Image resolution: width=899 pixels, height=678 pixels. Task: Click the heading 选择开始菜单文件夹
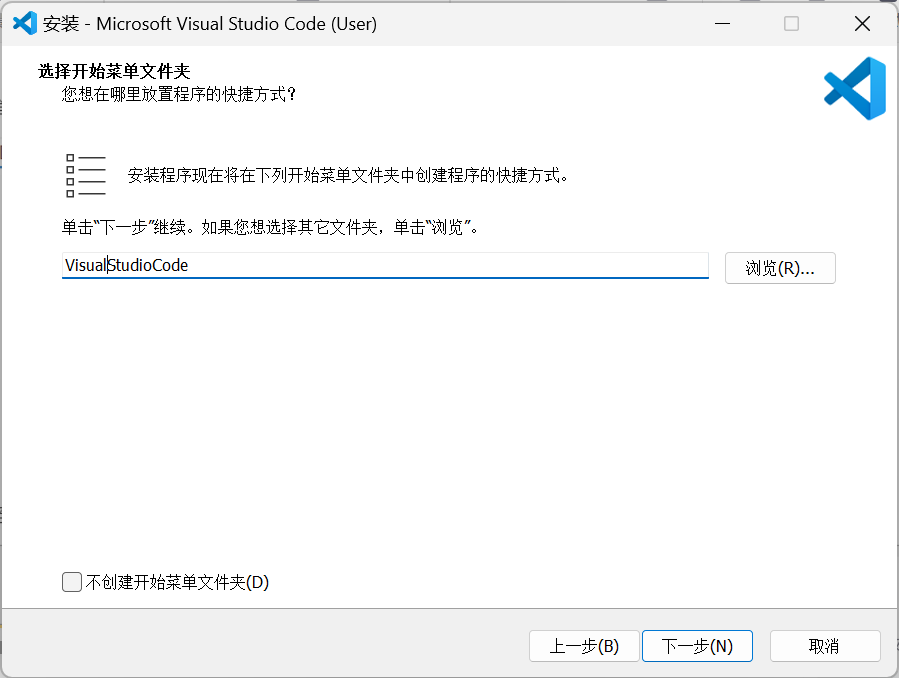114,71
